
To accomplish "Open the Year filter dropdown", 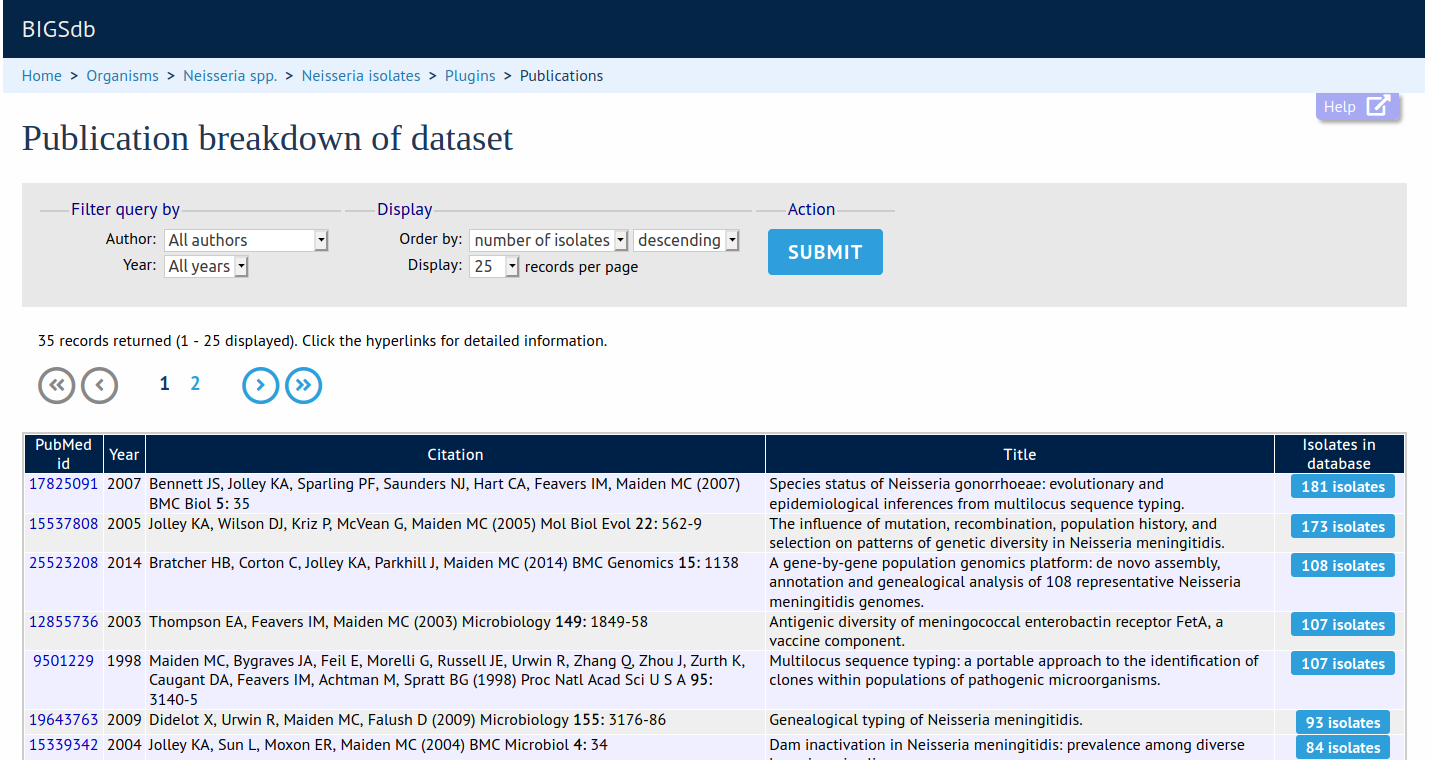I will pos(206,266).
